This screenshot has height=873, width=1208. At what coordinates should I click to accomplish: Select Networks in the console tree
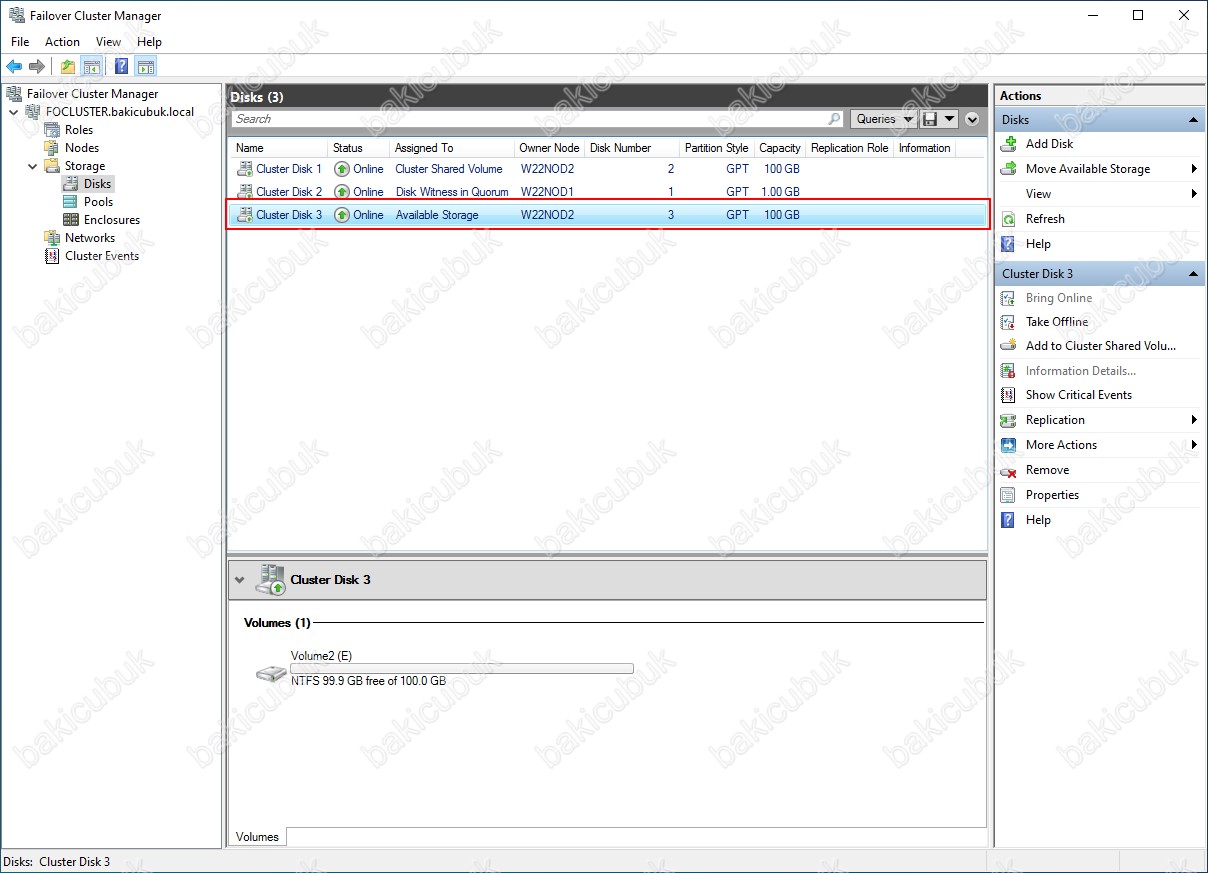tap(90, 238)
